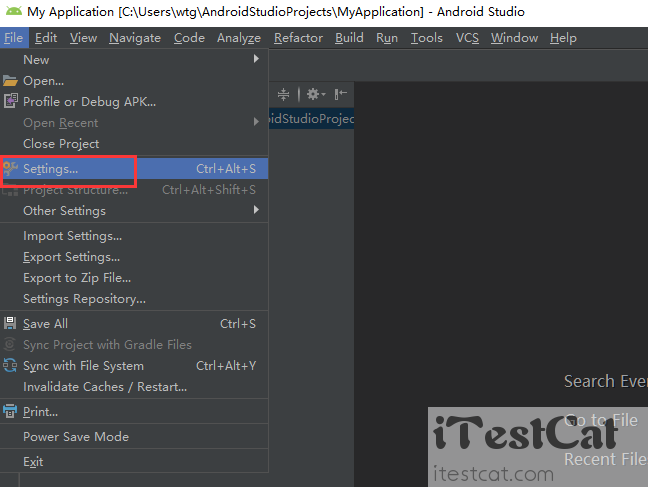Viewport: 648px width, 487px height.
Task: Click the Collapse All toolbar icon
Action: [284, 94]
